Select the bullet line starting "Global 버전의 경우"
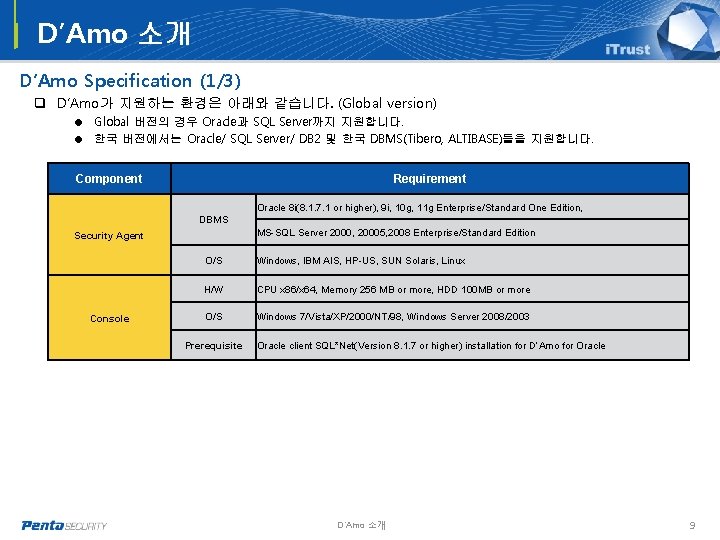The height and width of the screenshot is (540, 720). pyautogui.click(x=248, y=122)
